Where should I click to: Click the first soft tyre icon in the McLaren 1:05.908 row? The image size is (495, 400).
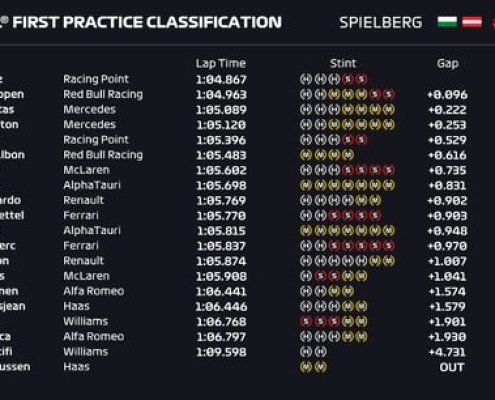[320, 276]
